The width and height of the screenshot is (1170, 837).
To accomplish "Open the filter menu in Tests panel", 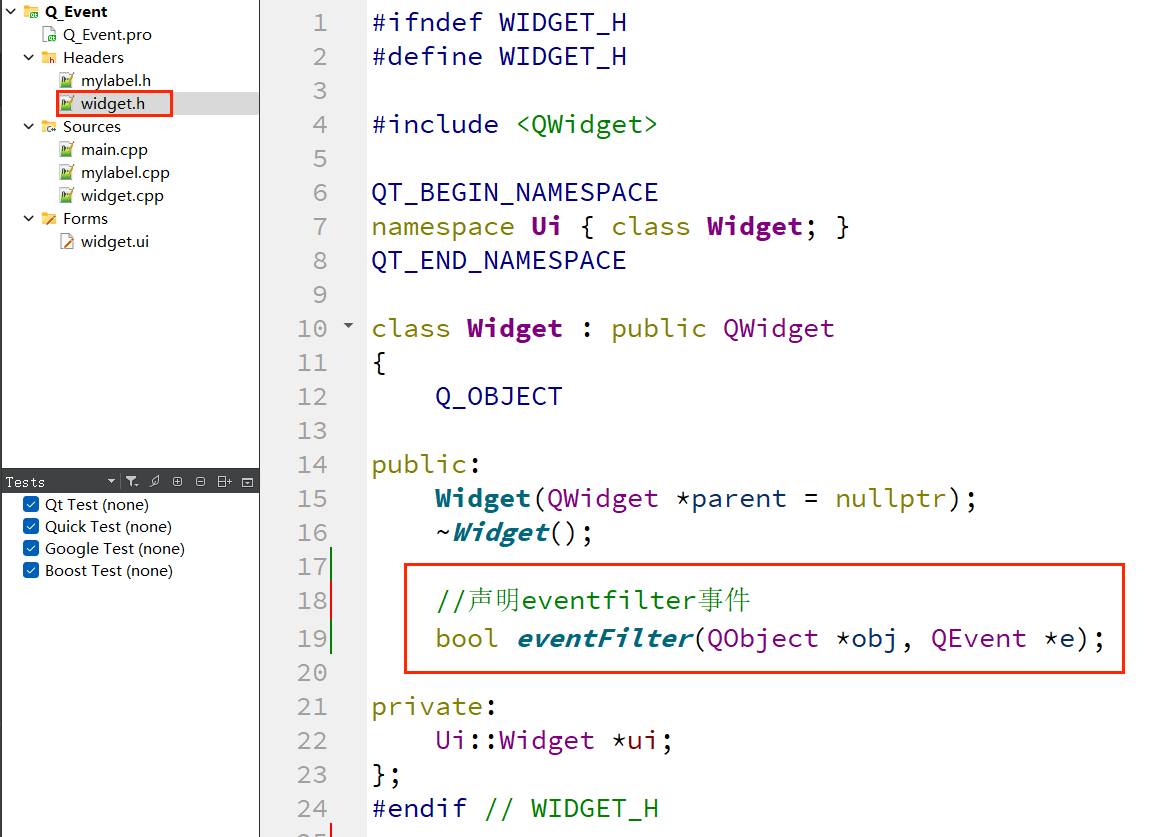I will tap(132, 482).
